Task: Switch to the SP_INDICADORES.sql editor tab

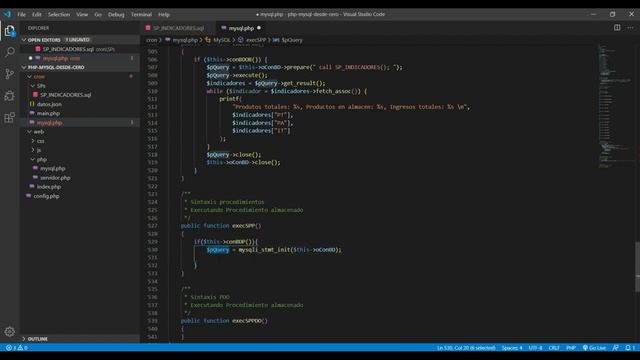Action: click(178, 28)
